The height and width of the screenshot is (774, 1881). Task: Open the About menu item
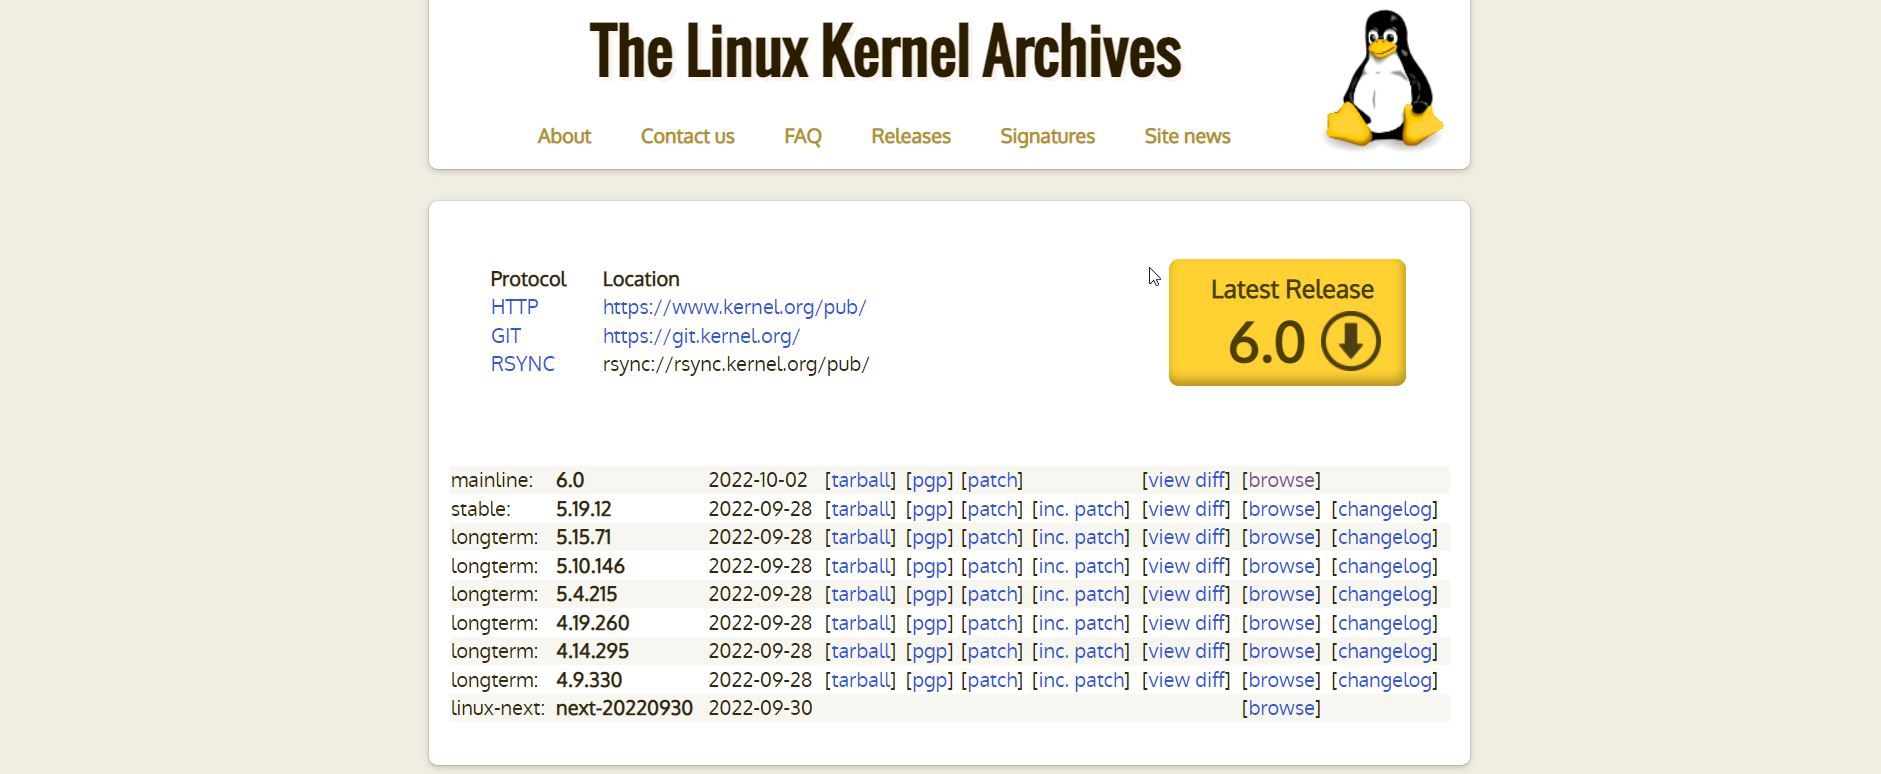point(564,136)
